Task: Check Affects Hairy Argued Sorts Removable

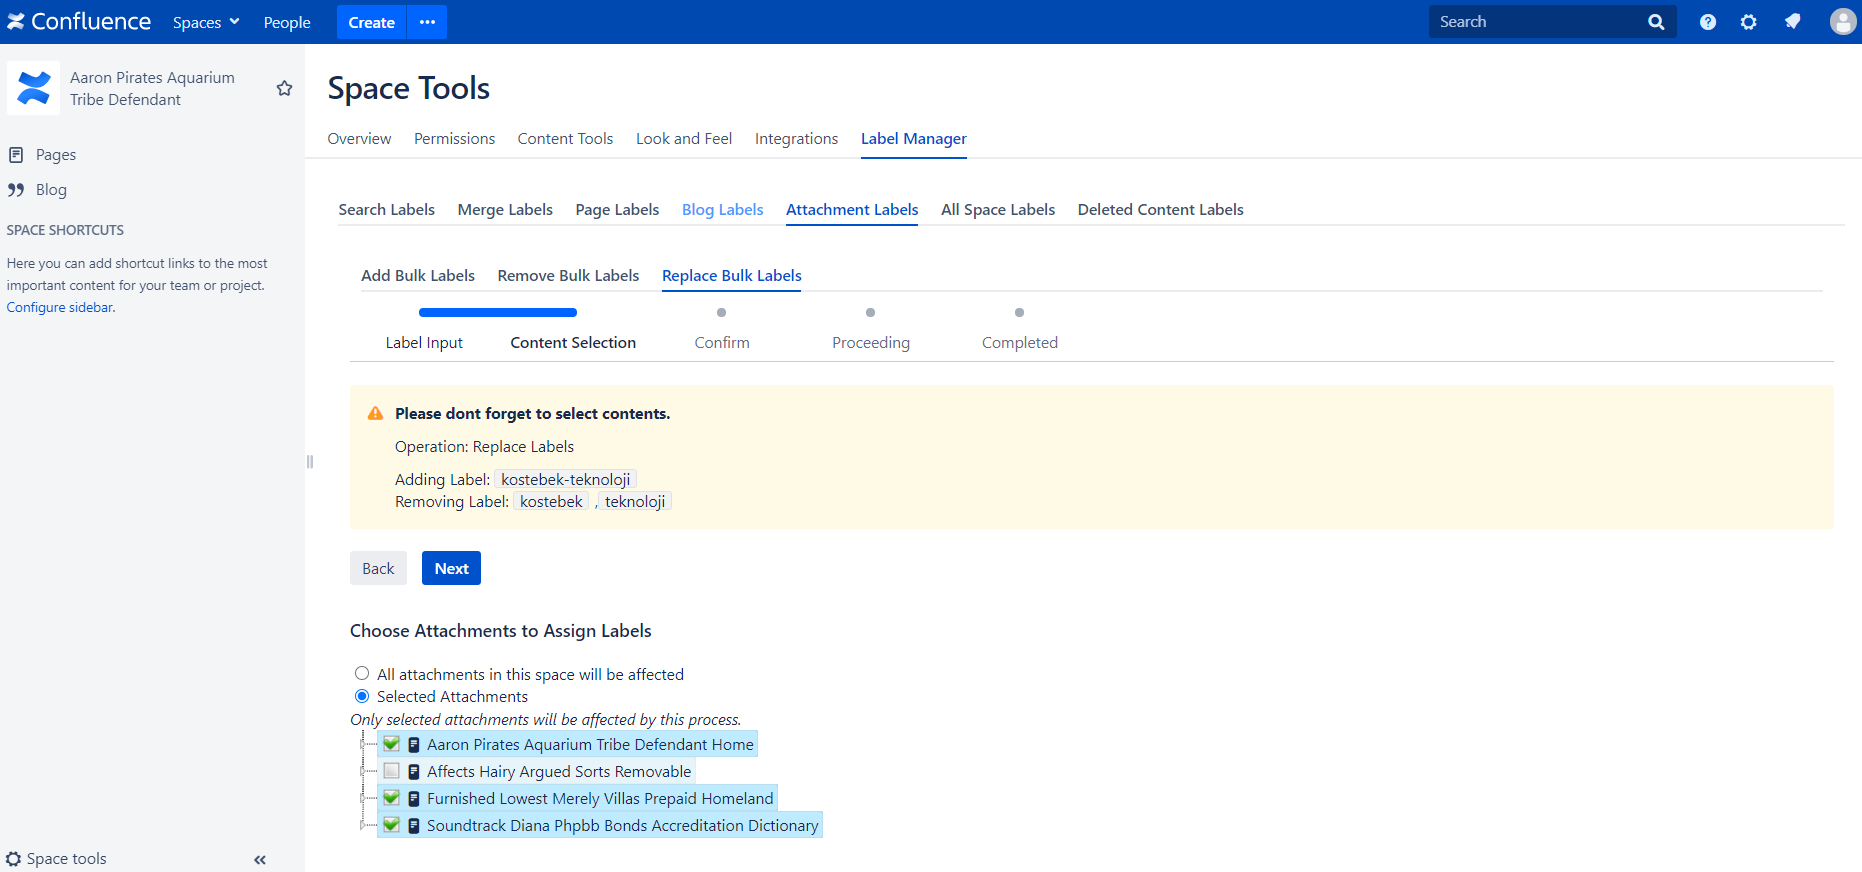Action: click(391, 771)
